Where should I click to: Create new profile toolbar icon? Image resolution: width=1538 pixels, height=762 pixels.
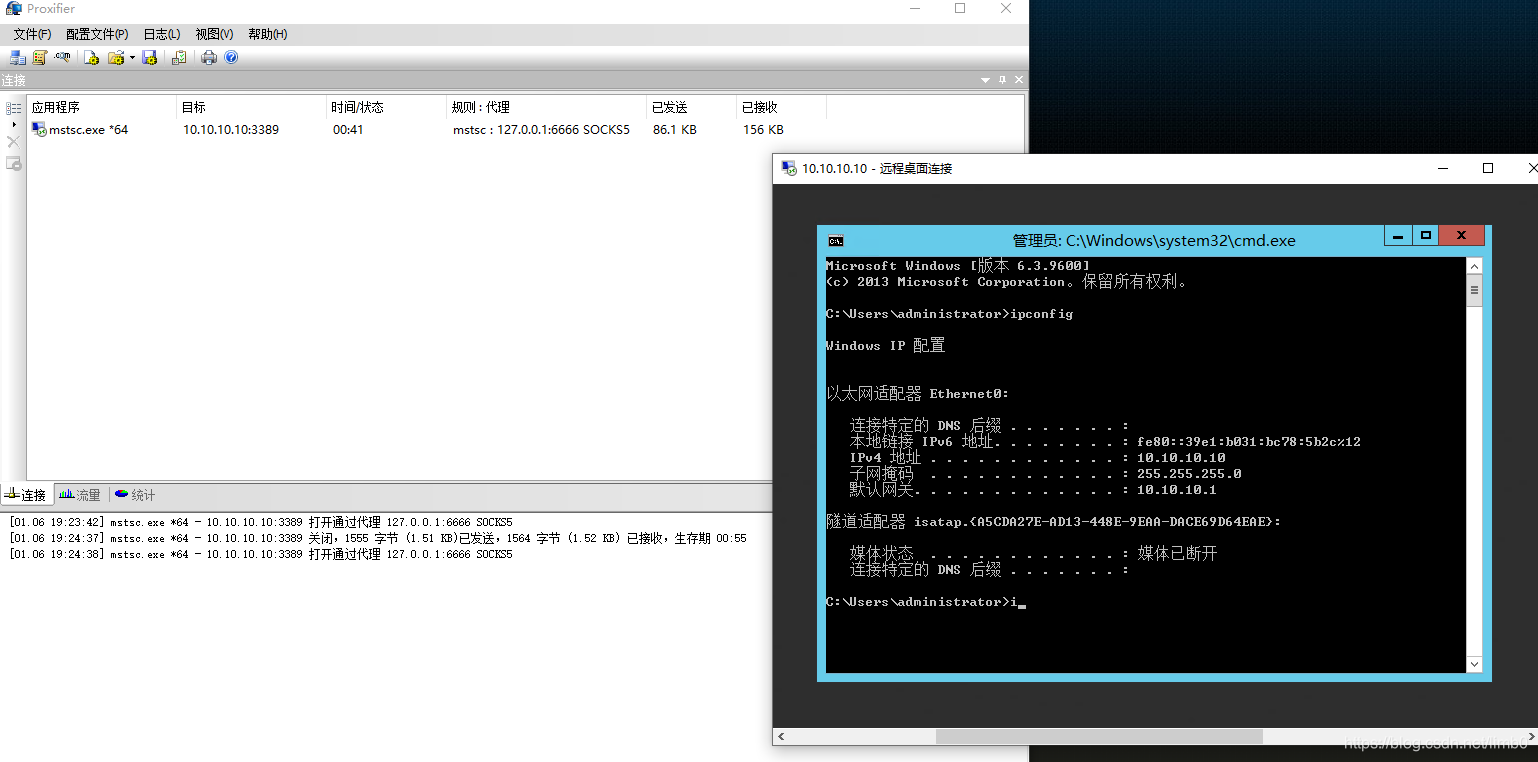91,58
